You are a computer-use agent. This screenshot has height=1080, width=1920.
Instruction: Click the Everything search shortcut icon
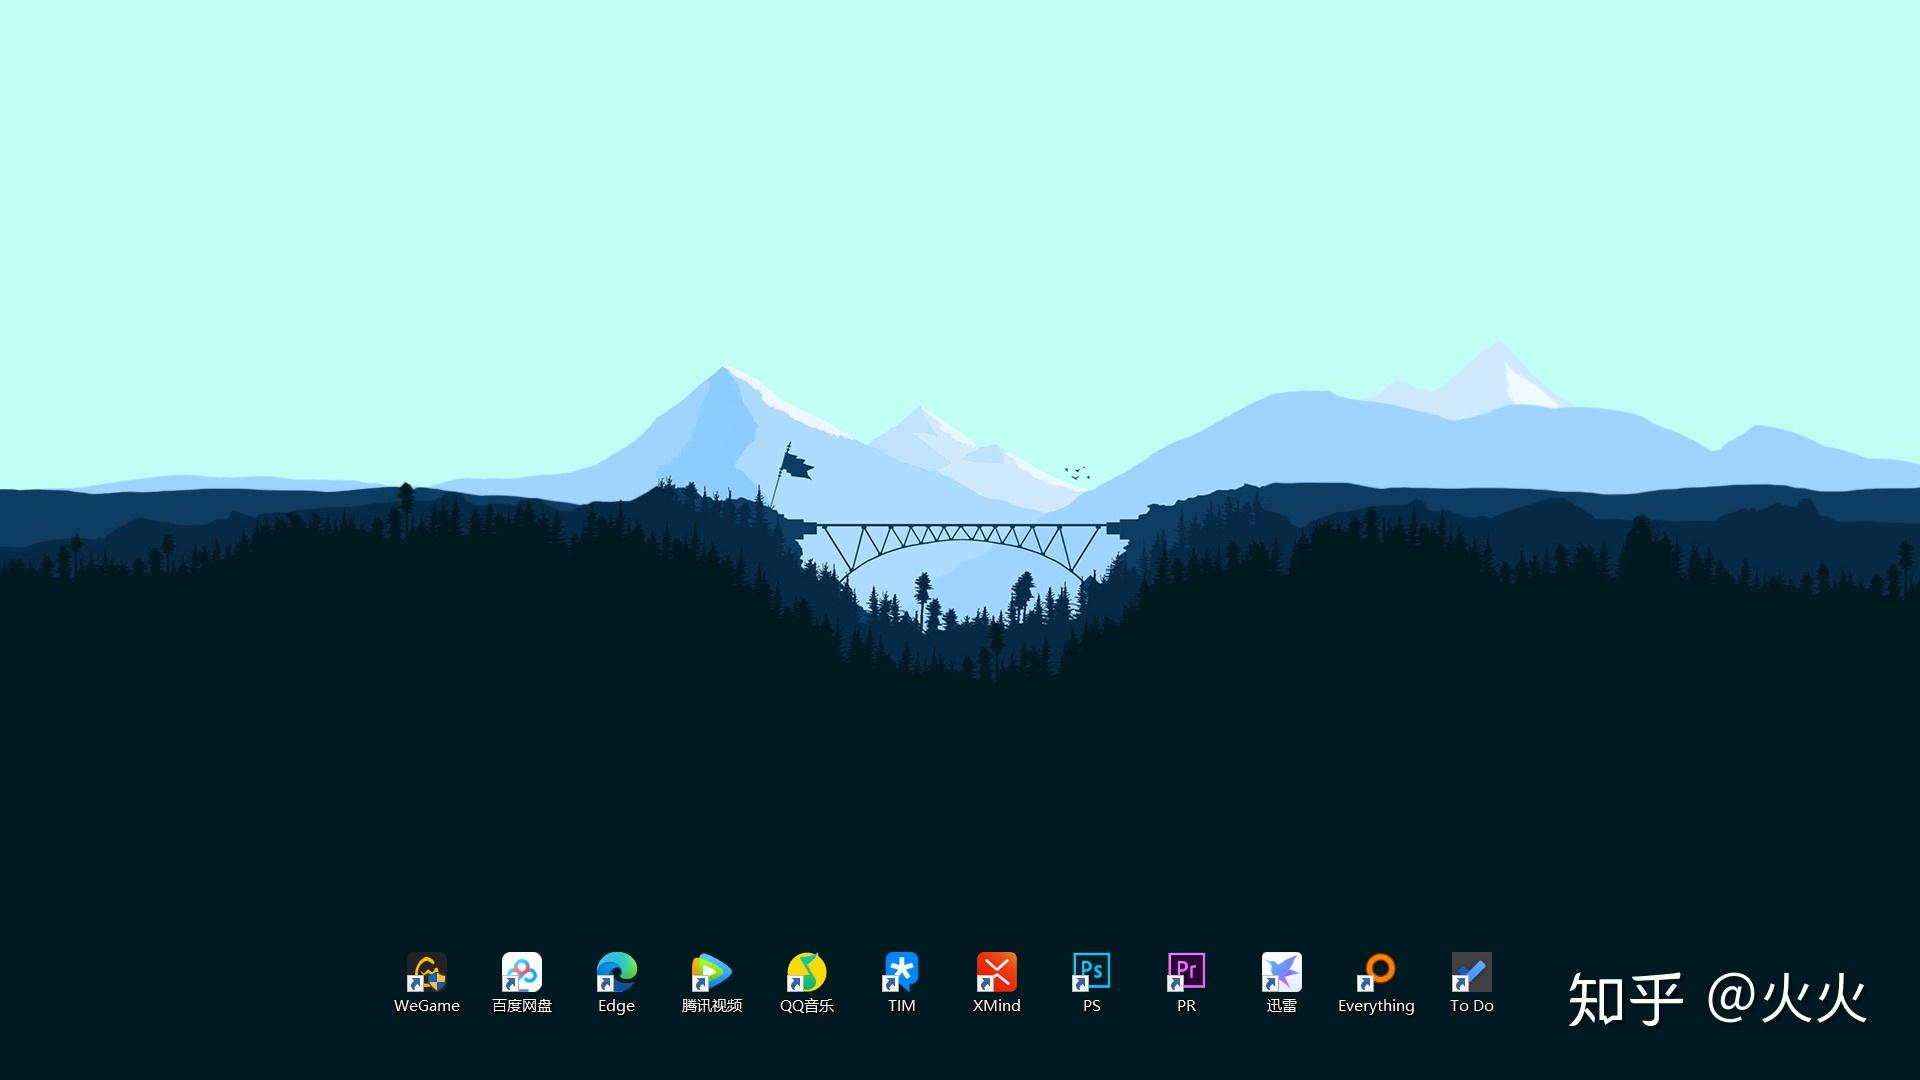point(1376,972)
